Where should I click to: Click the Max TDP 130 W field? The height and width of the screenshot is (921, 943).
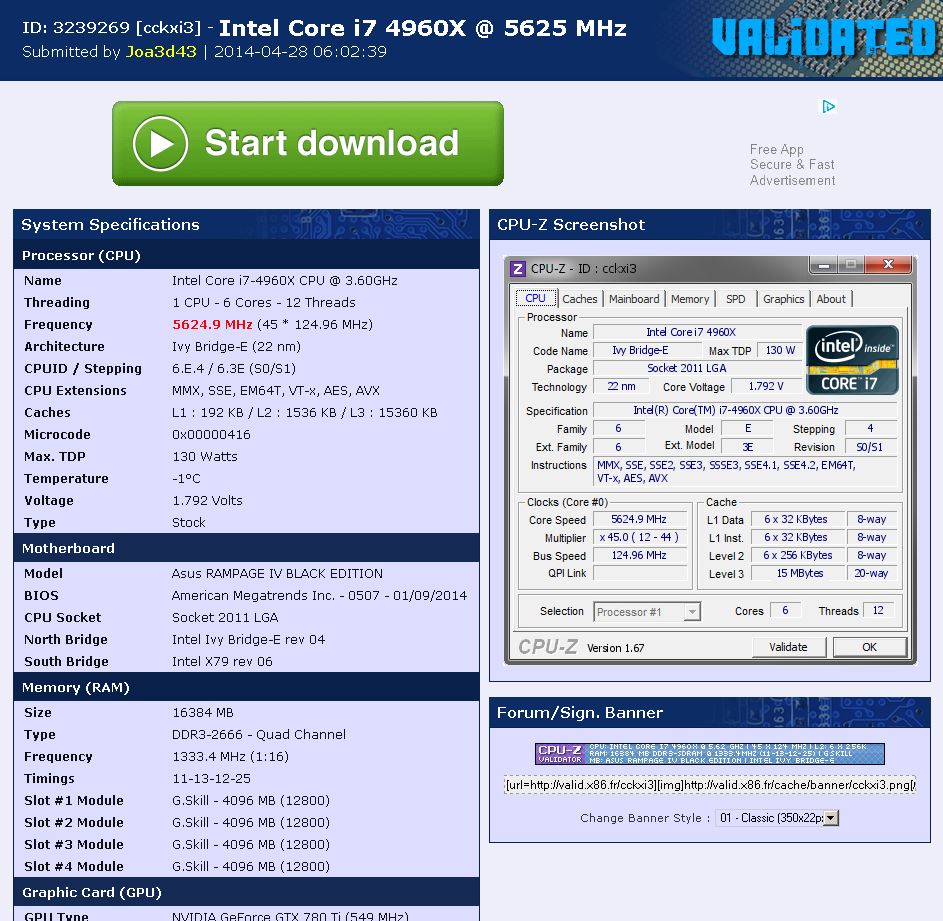[780, 350]
